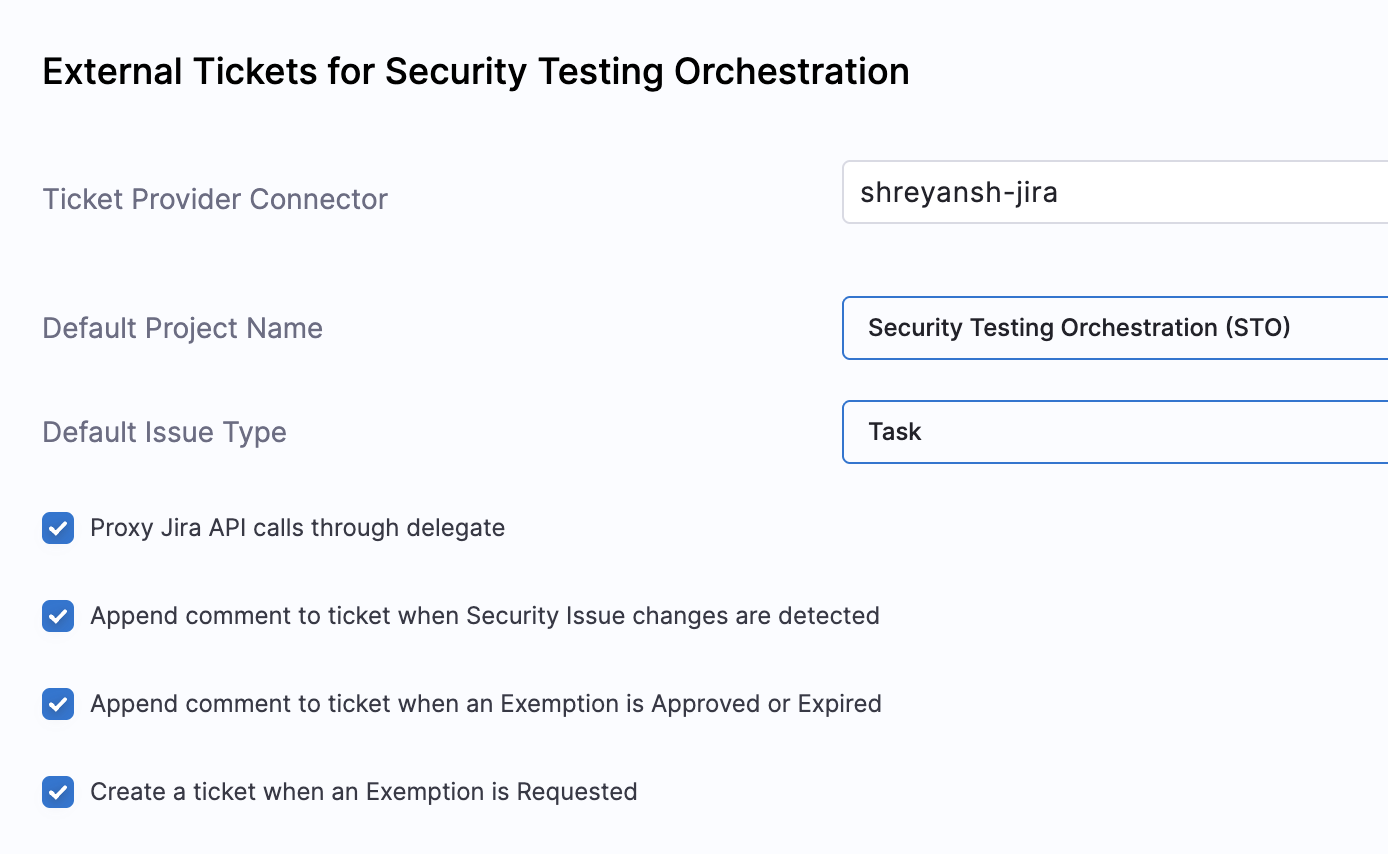Click the 'Default Issue Type' label

click(164, 432)
